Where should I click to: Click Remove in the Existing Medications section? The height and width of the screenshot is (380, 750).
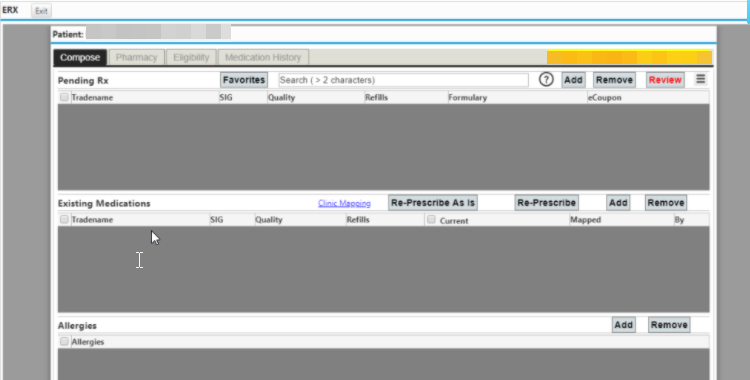pos(665,202)
